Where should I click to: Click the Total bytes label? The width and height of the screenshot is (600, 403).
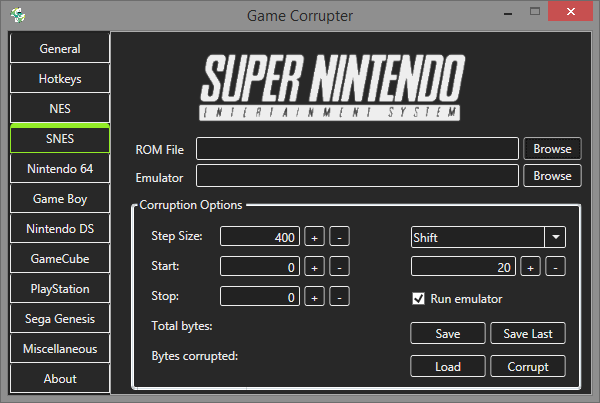pos(182,326)
